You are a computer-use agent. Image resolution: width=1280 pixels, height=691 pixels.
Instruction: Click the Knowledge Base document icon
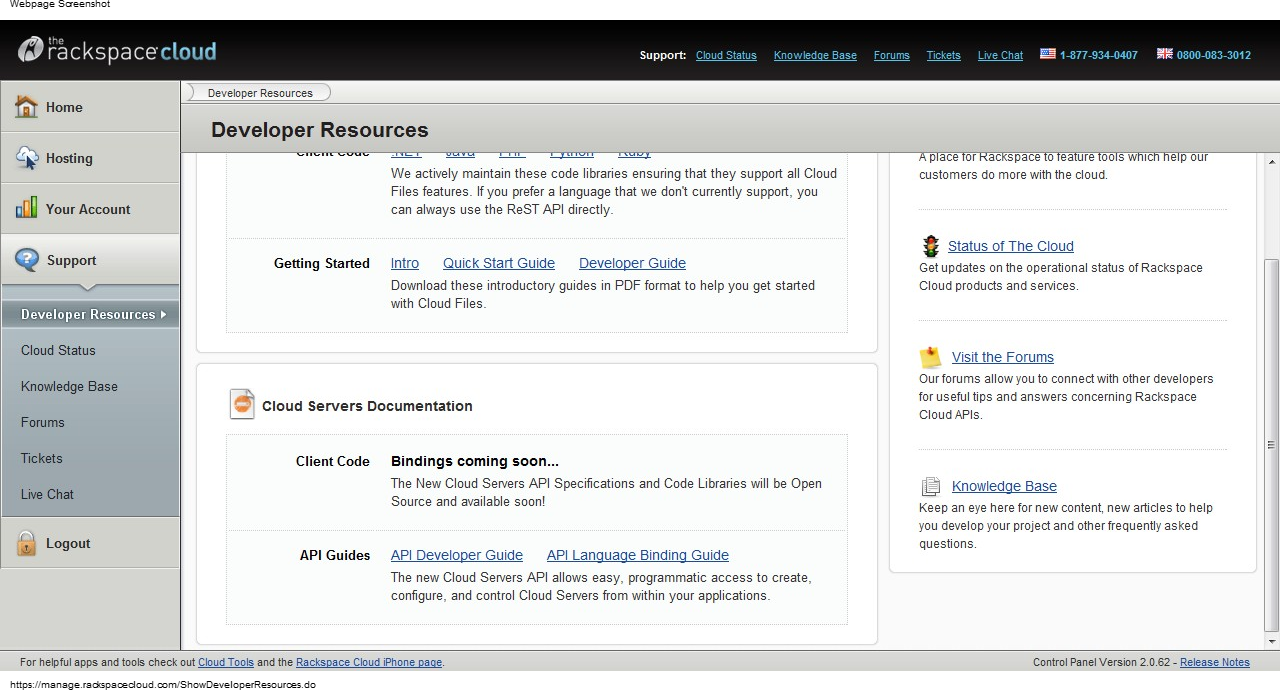[931, 486]
